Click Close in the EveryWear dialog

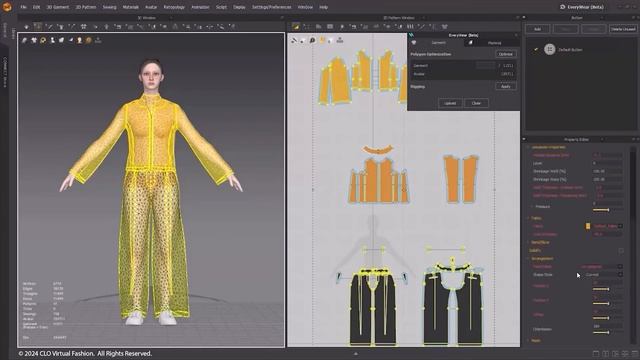click(x=476, y=103)
